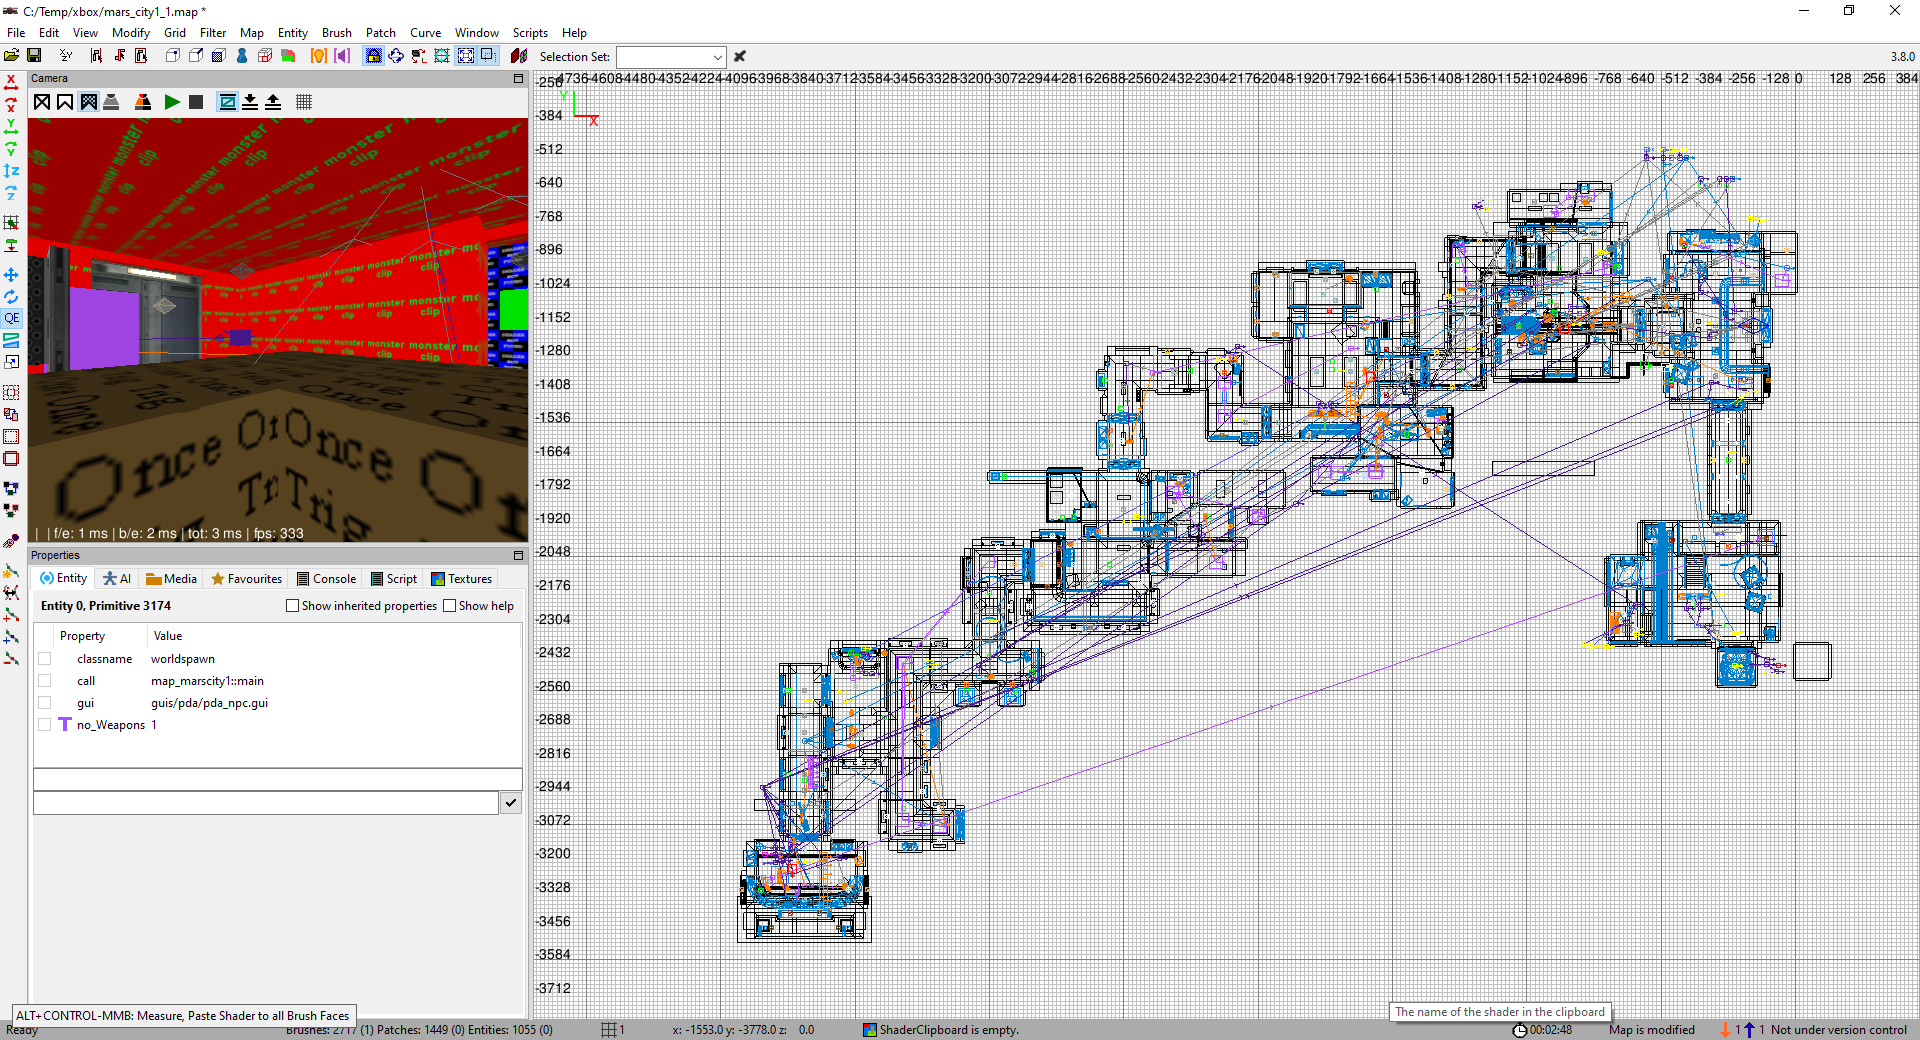Switch to the Console tab

(x=326, y=579)
